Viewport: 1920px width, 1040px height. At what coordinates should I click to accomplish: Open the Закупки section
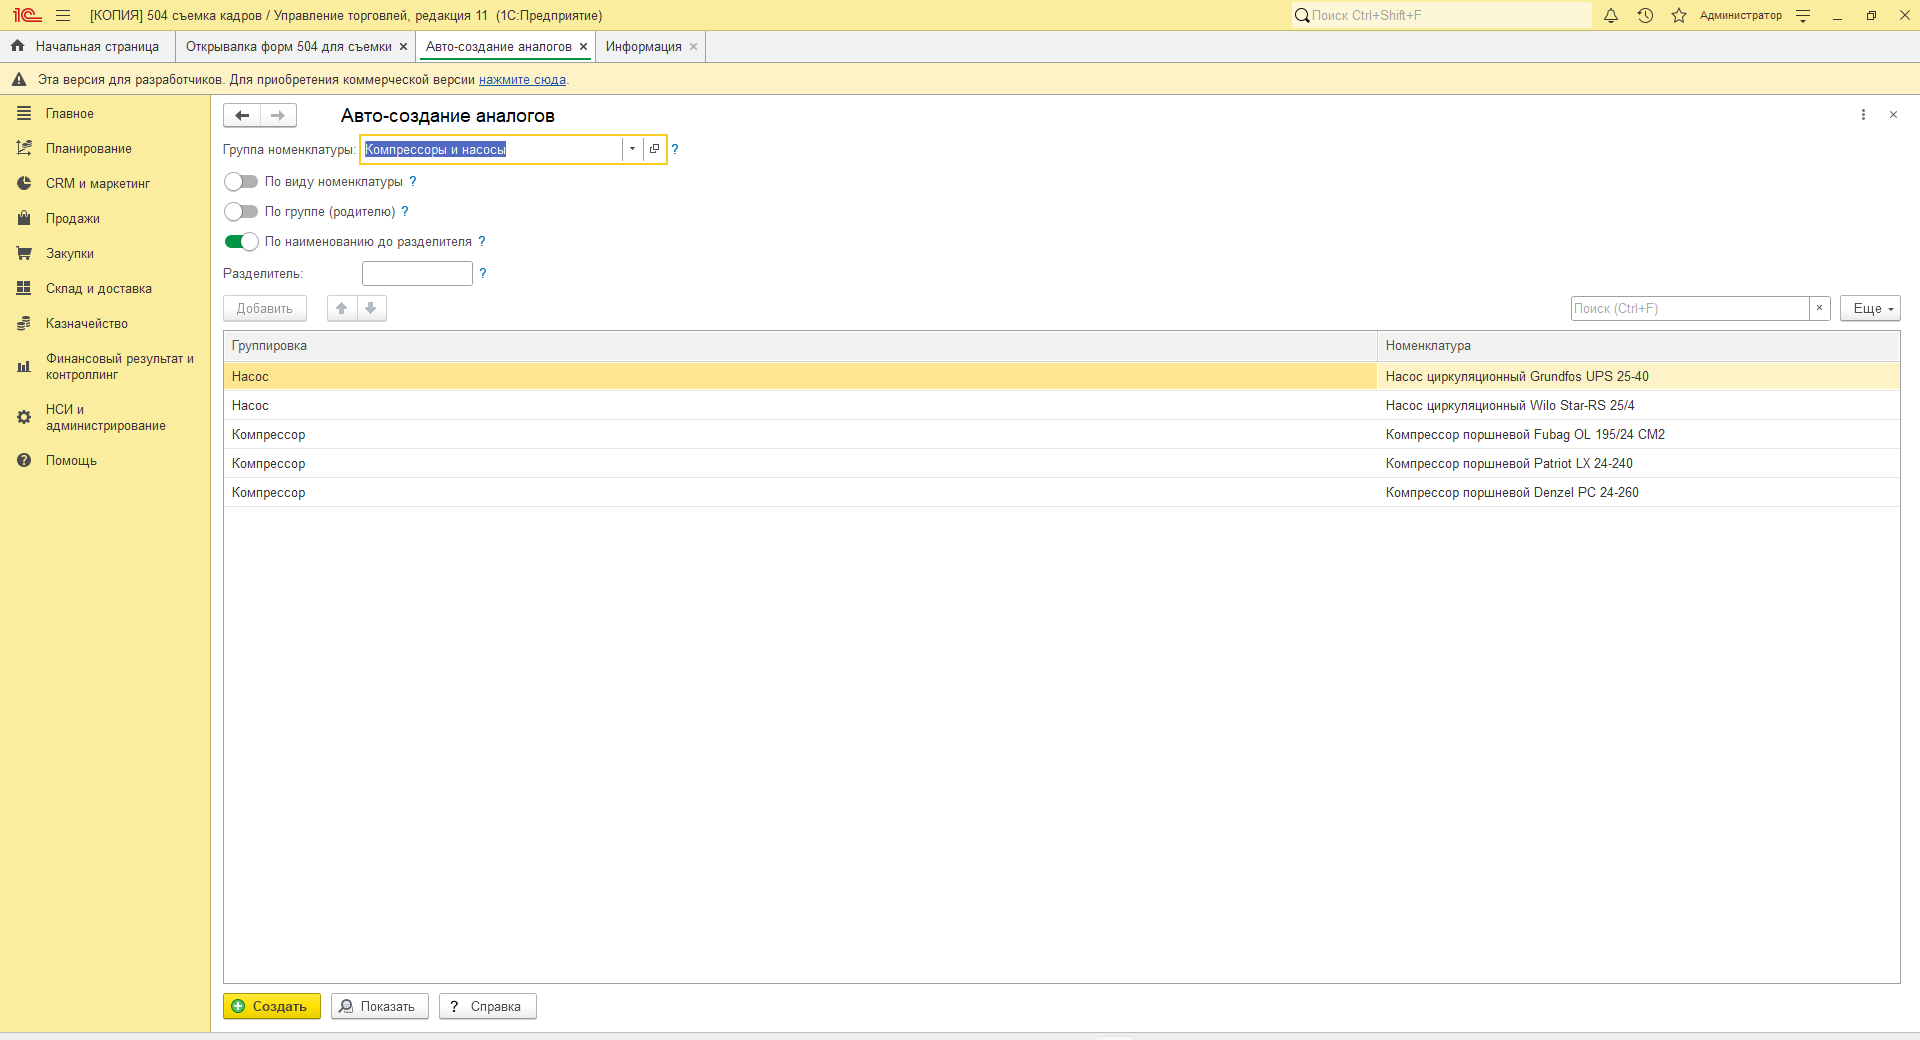(70, 253)
